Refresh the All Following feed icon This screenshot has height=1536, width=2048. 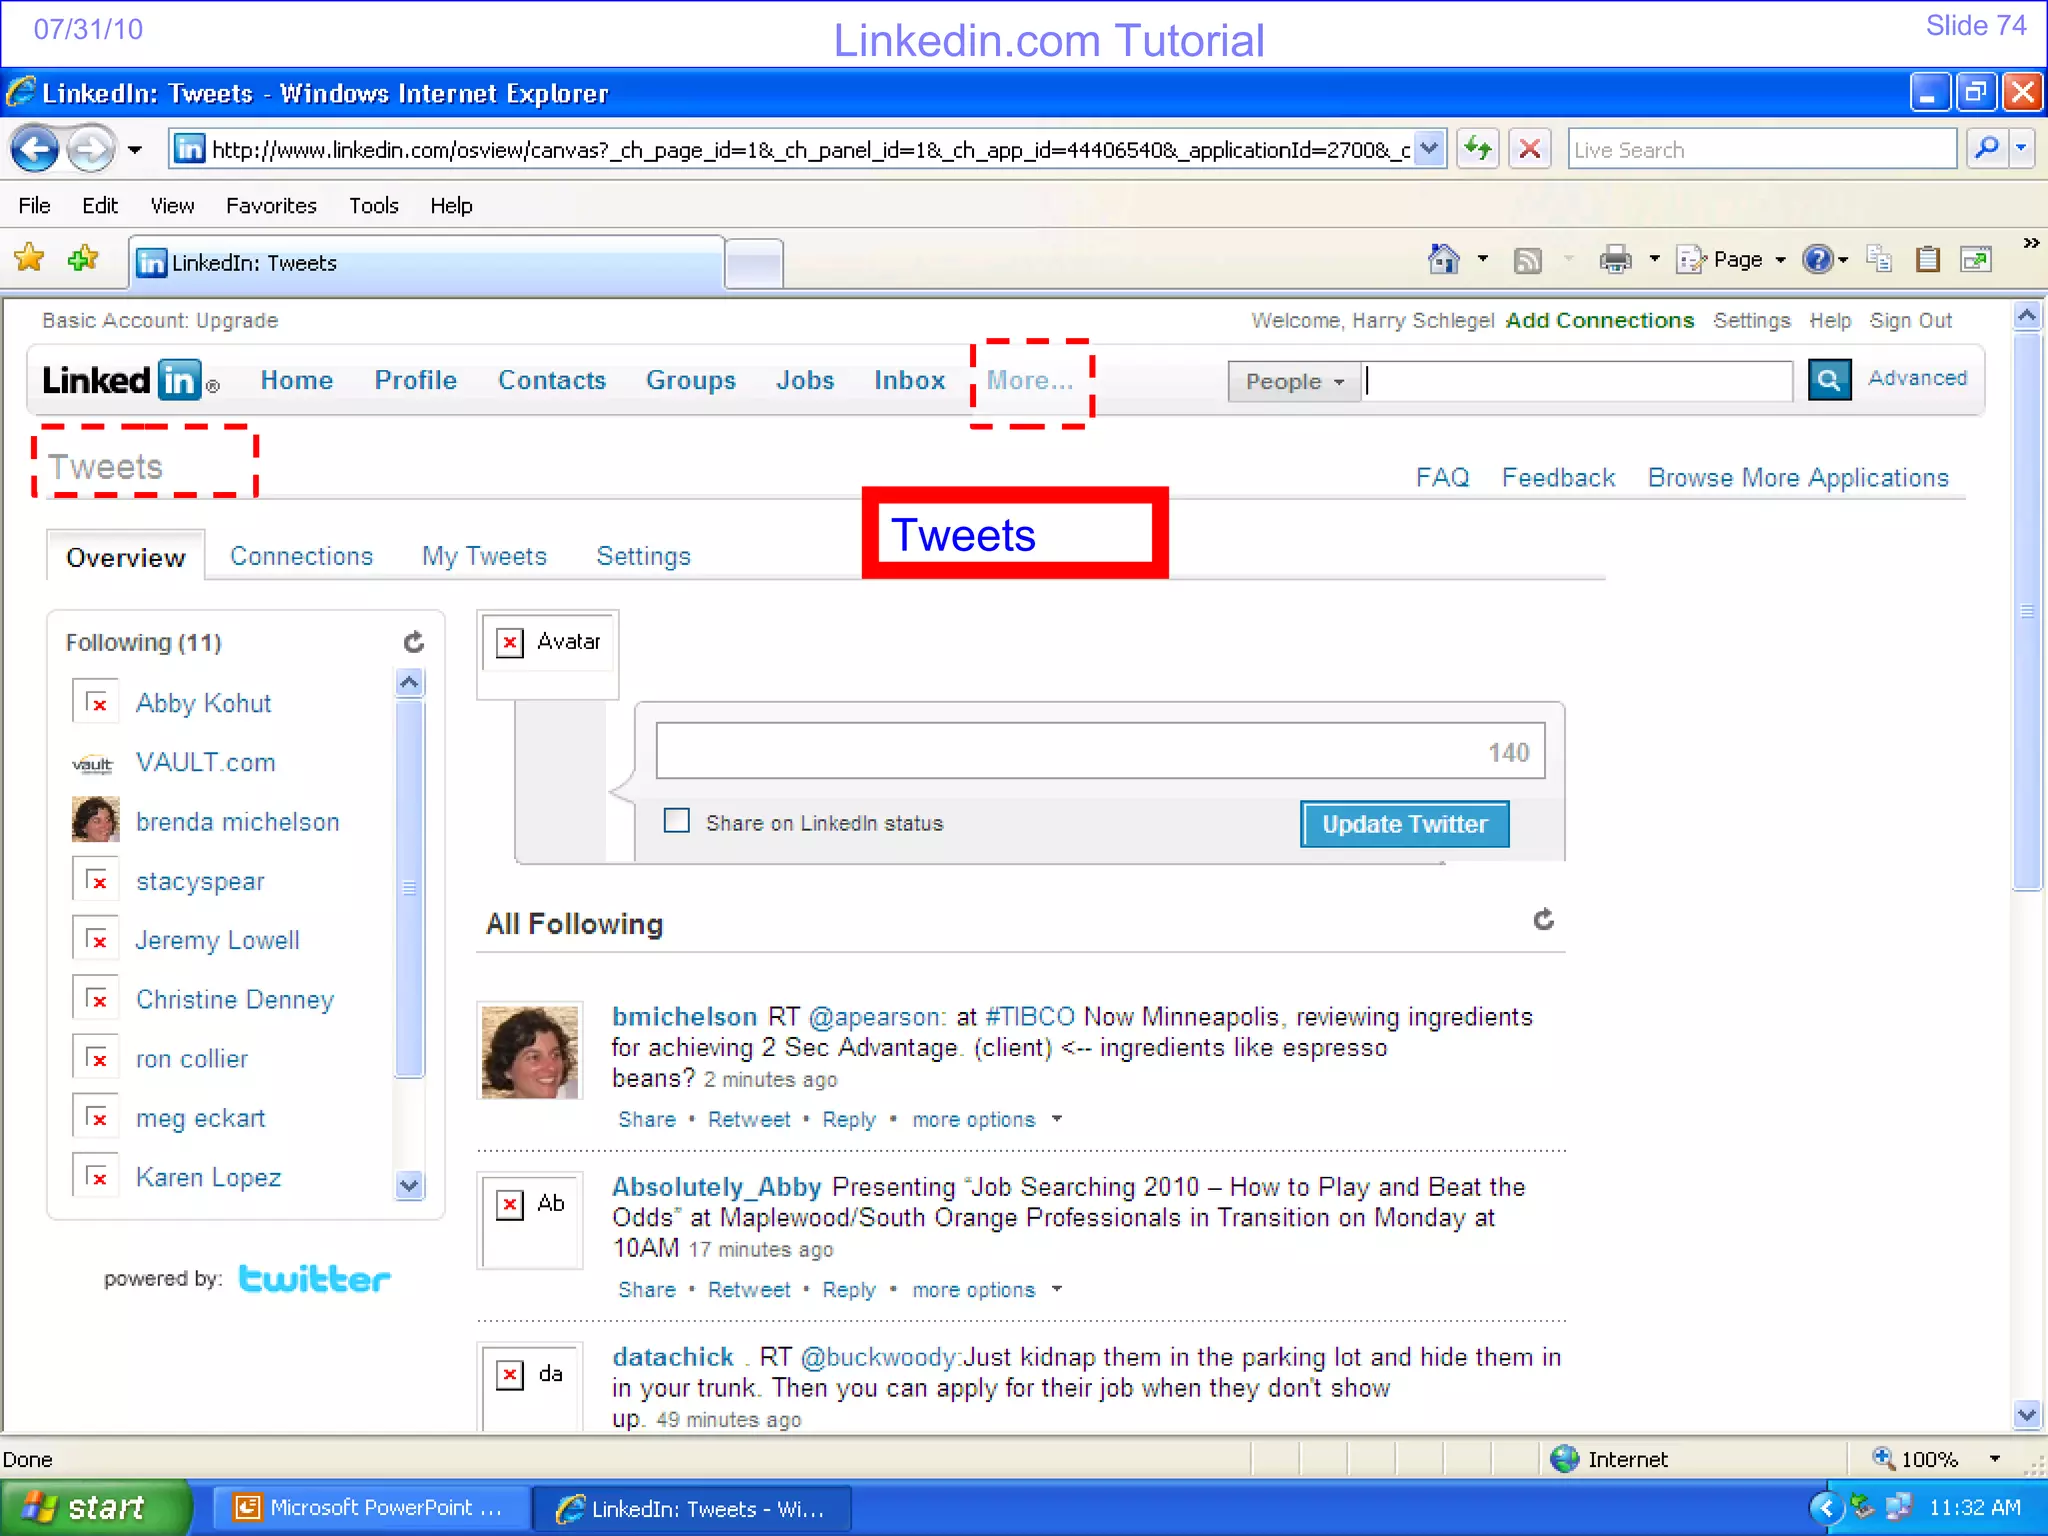[x=1543, y=920]
